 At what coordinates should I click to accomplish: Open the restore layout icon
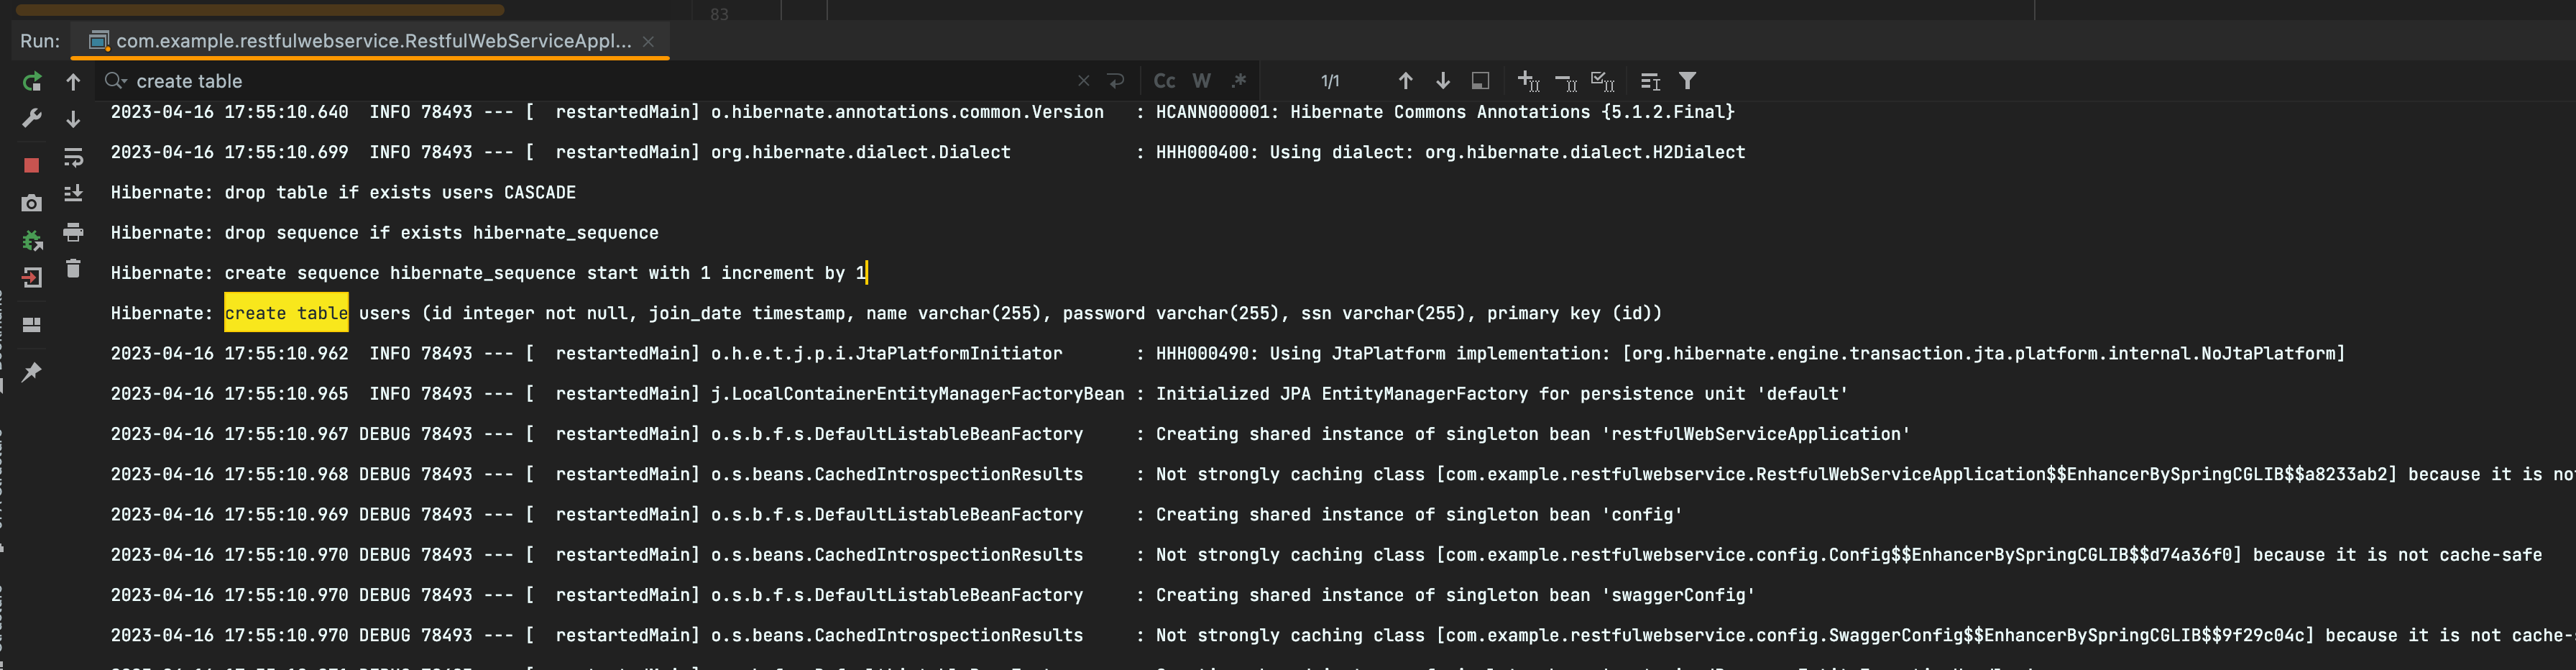(x=32, y=325)
